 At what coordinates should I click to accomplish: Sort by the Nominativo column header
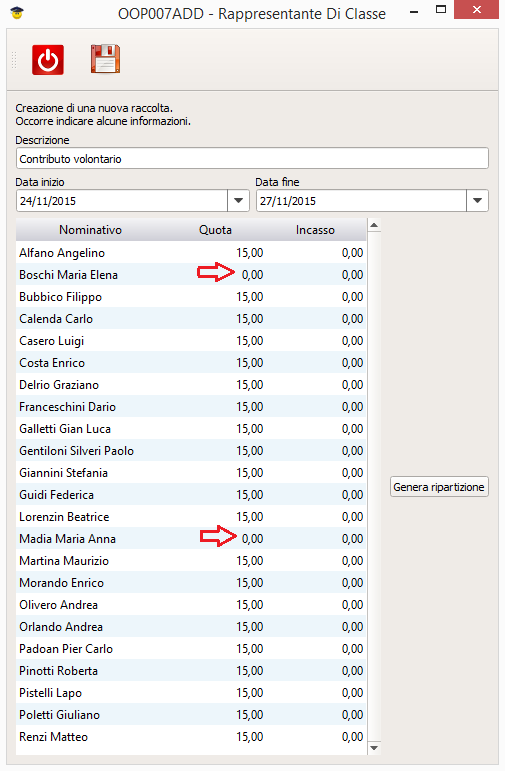(90, 230)
